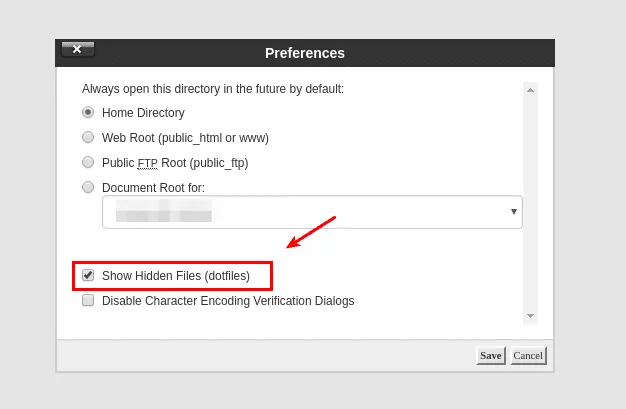626x409 pixels.
Task: Click the scrollbar up arrow
Action: (530, 90)
